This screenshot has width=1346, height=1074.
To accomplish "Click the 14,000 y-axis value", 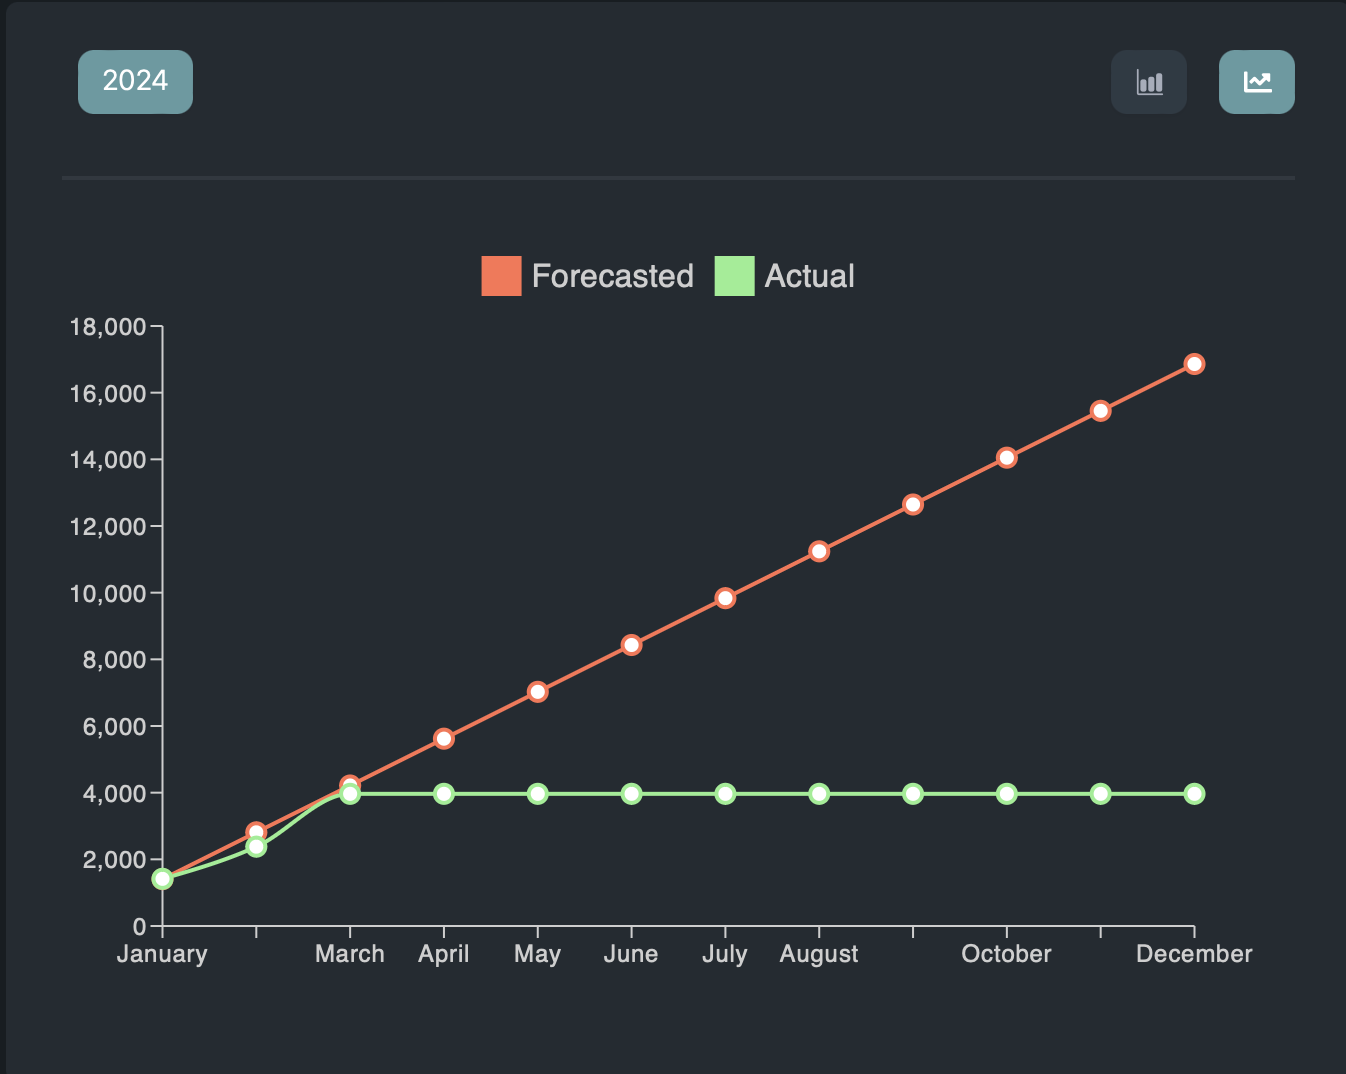I will tap(108, 460).
